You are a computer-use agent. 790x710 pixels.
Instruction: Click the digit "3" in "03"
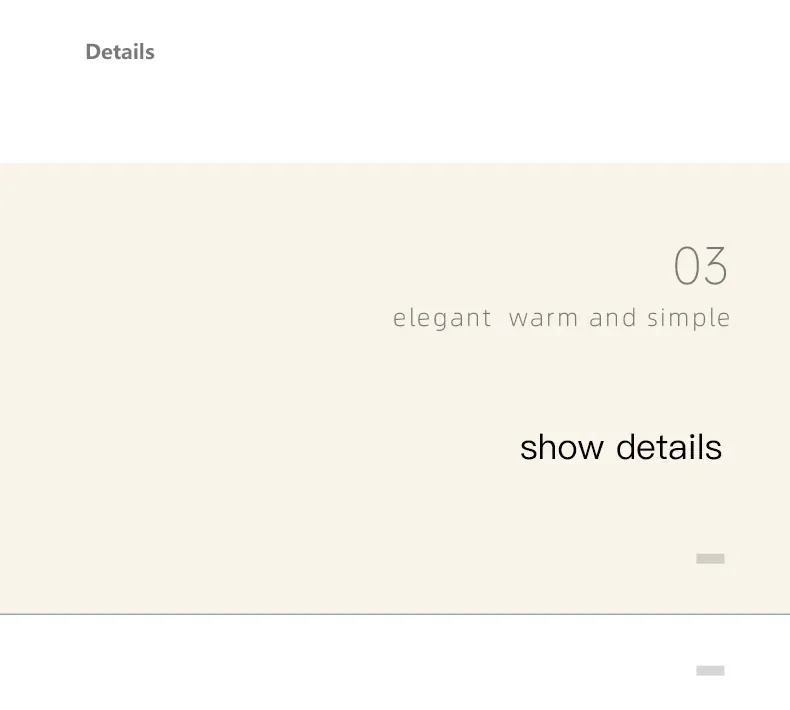pyautogui.click(x=715, y=266)
